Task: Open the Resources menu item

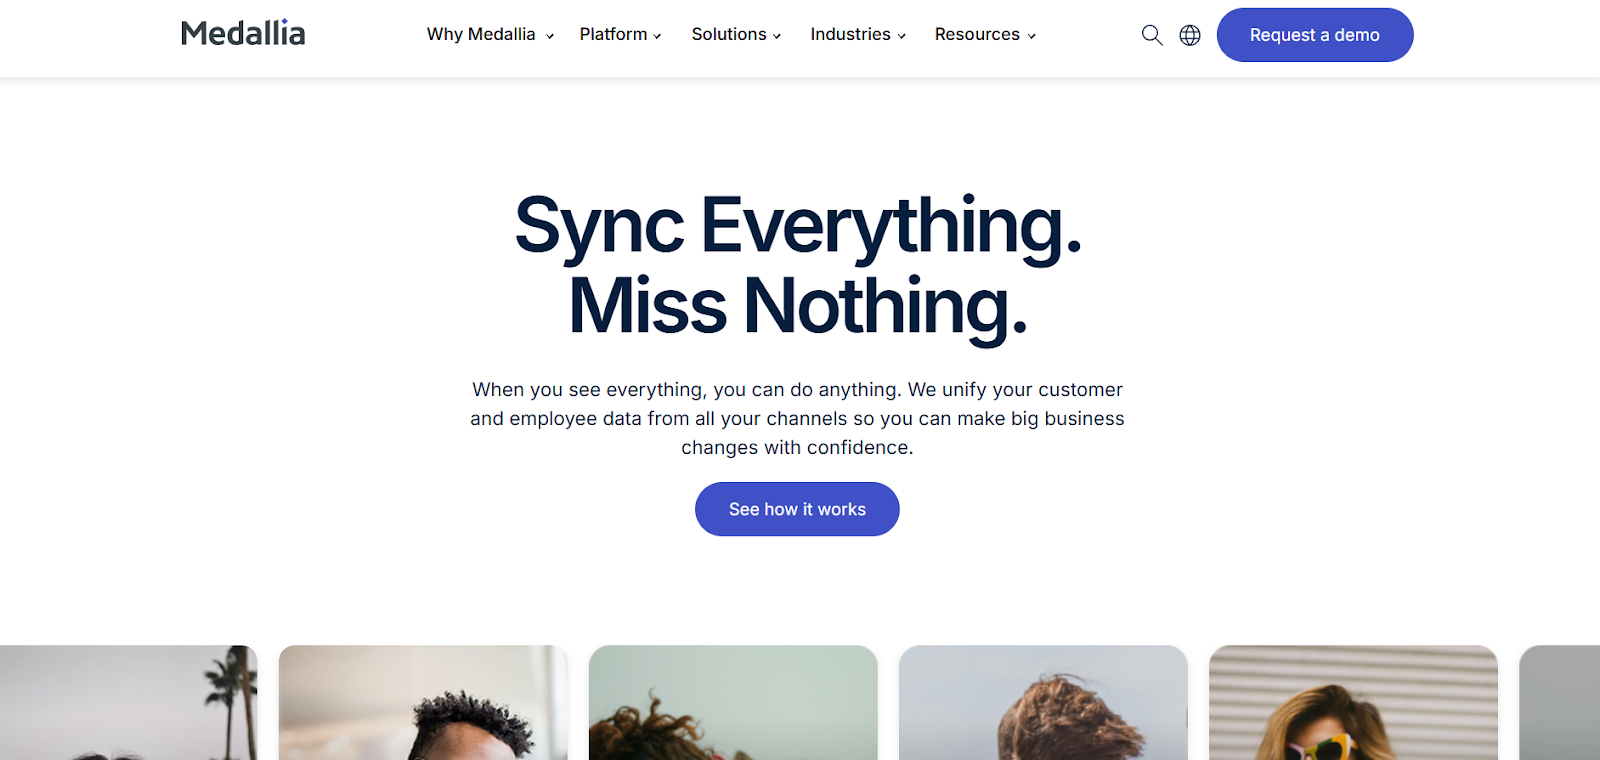Action: pos(977,34)
